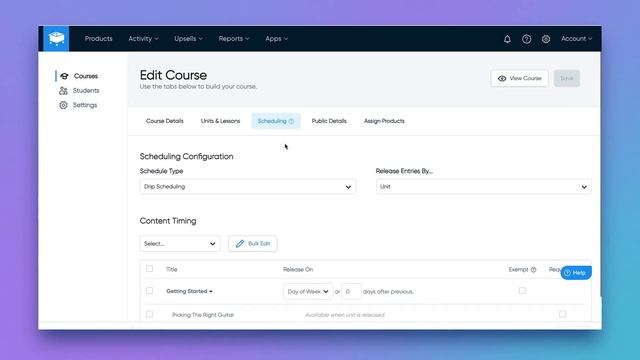The width and height of the screenshot is (640, 360).
Task: Click the Courses graduation cap icon
Action: [x=64, y=76]
